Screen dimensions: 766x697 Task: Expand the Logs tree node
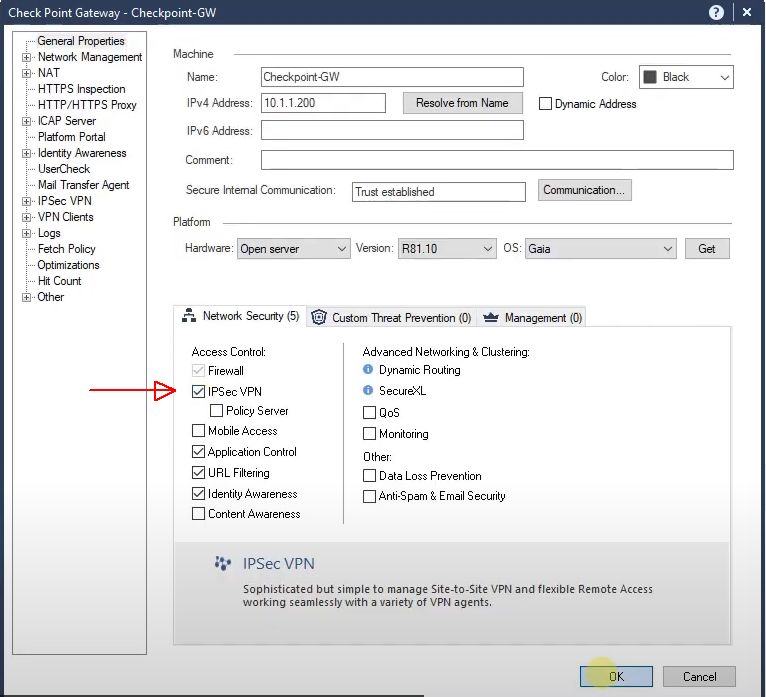26,233
